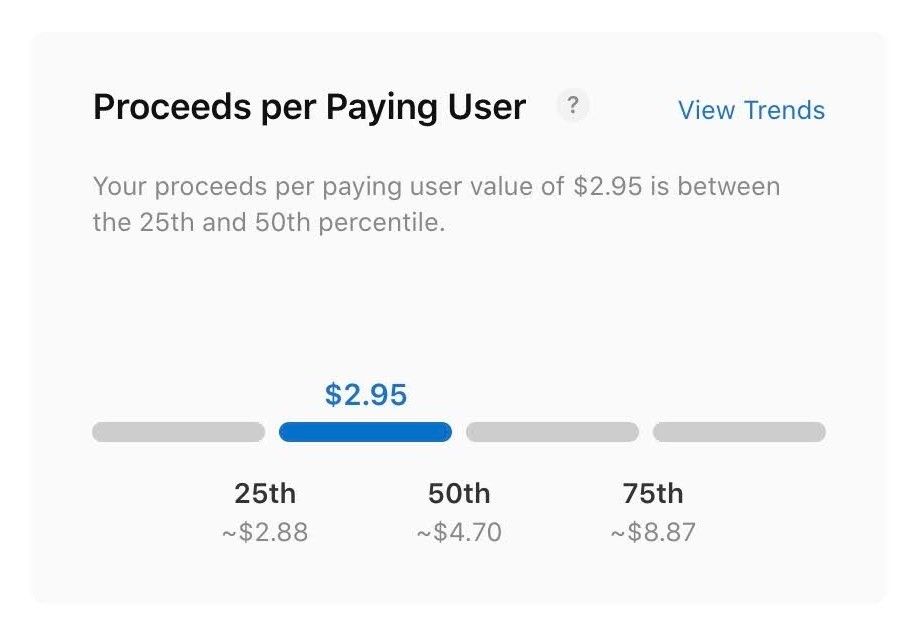Open the View Trends link
The image size is (899, 622).
751,110
